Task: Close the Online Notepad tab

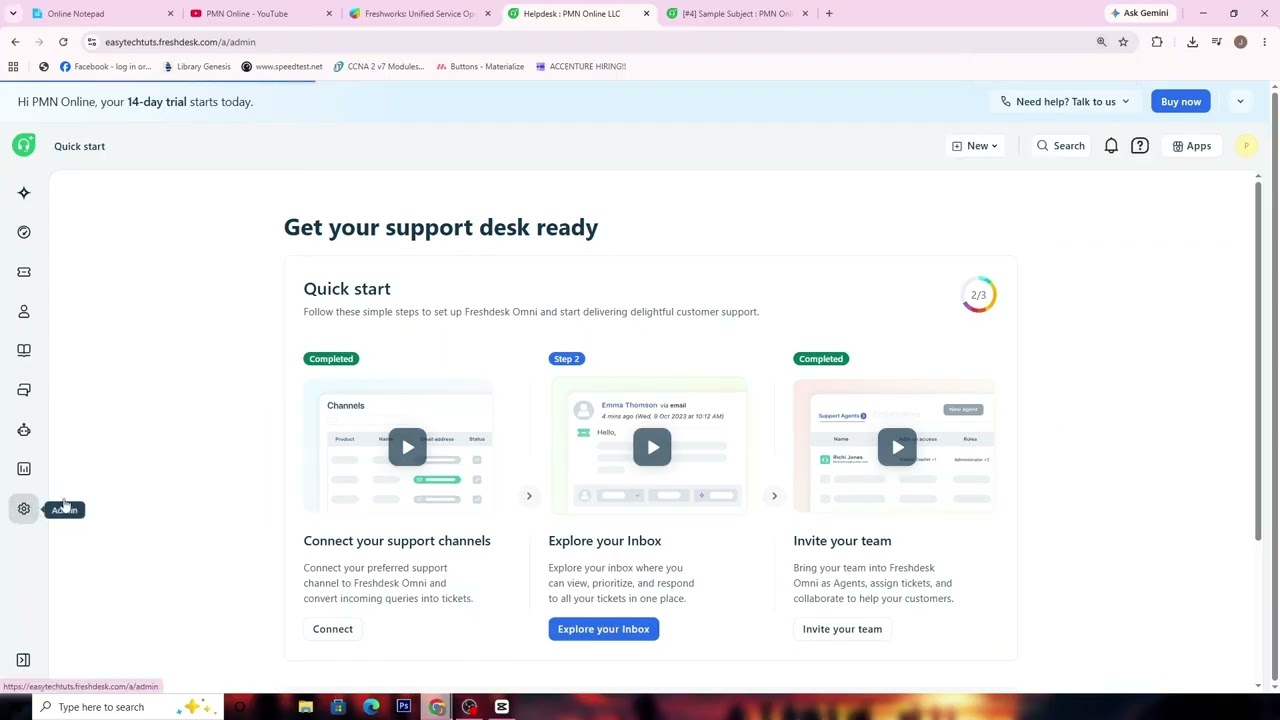Action: [170, 14]
